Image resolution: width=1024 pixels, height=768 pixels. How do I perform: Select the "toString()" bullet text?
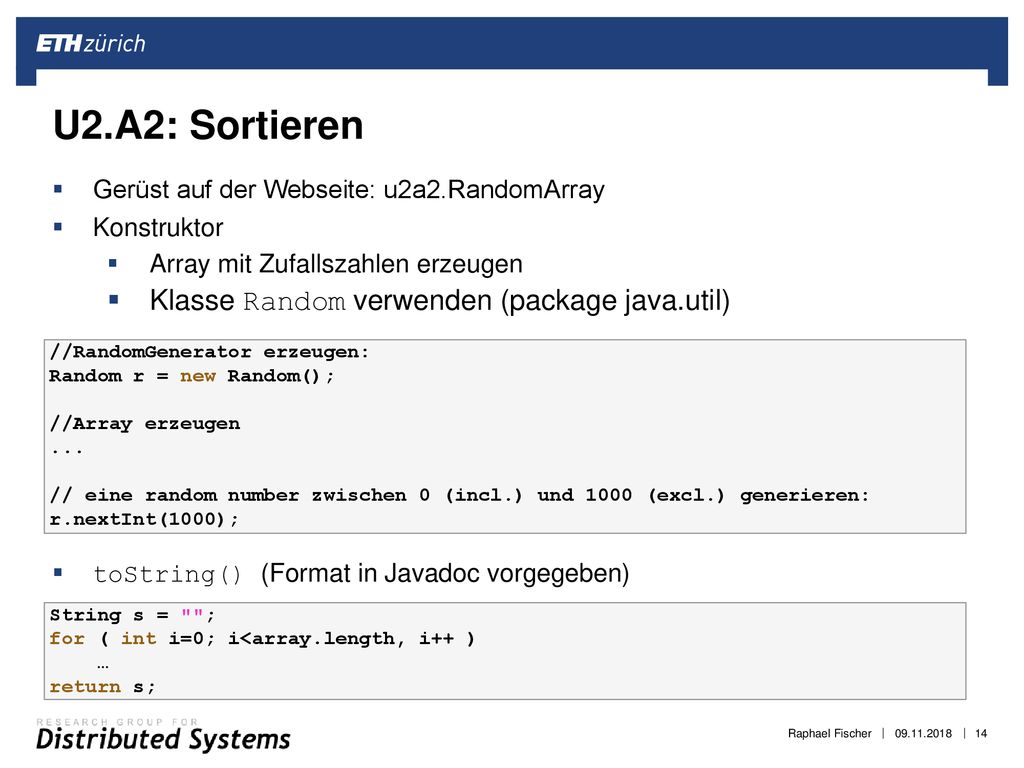pyautogui.click(x=168, y=574)
